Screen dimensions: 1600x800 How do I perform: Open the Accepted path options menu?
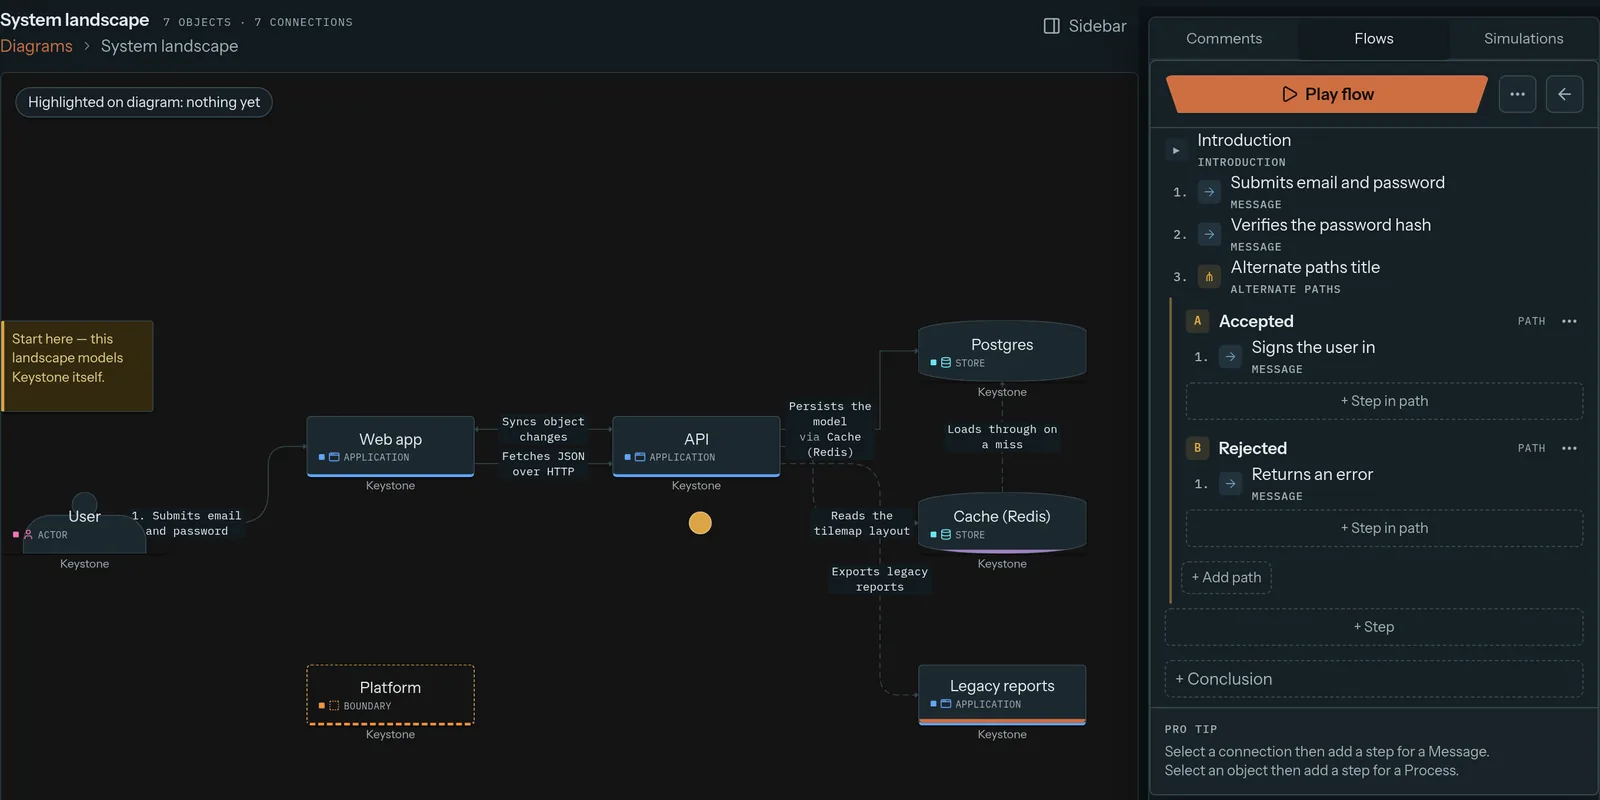click(x=1569, y=321)
